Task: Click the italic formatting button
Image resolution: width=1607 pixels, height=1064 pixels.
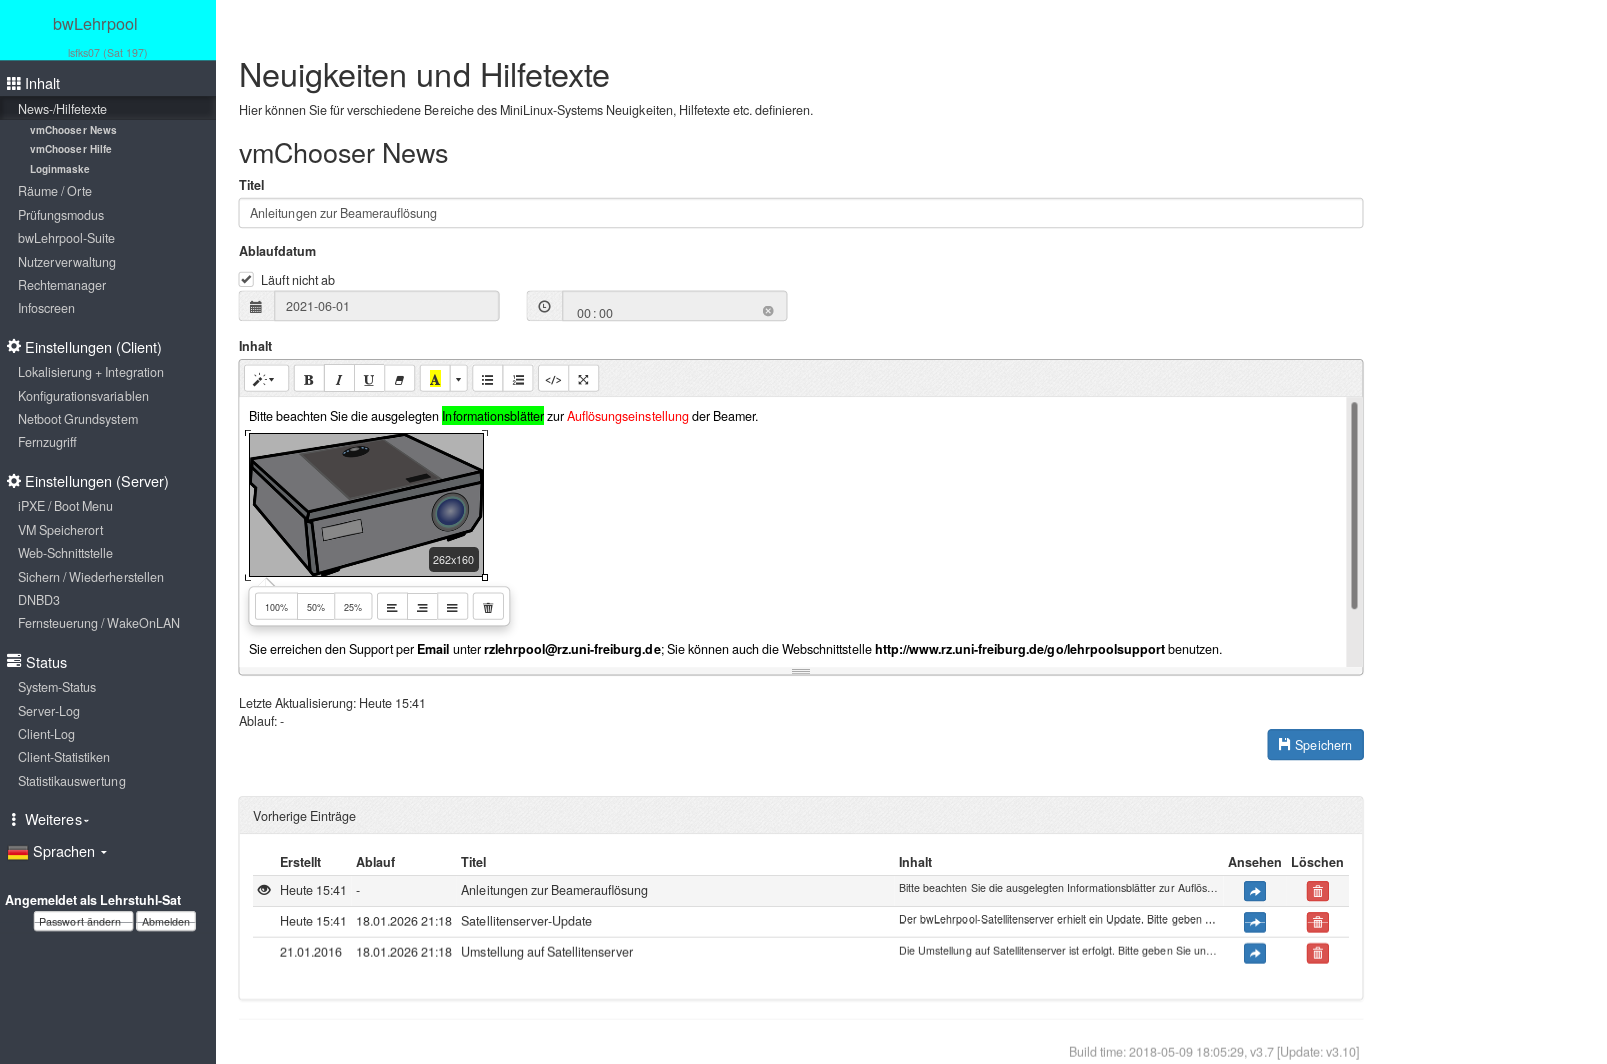Action: point(339,380)
